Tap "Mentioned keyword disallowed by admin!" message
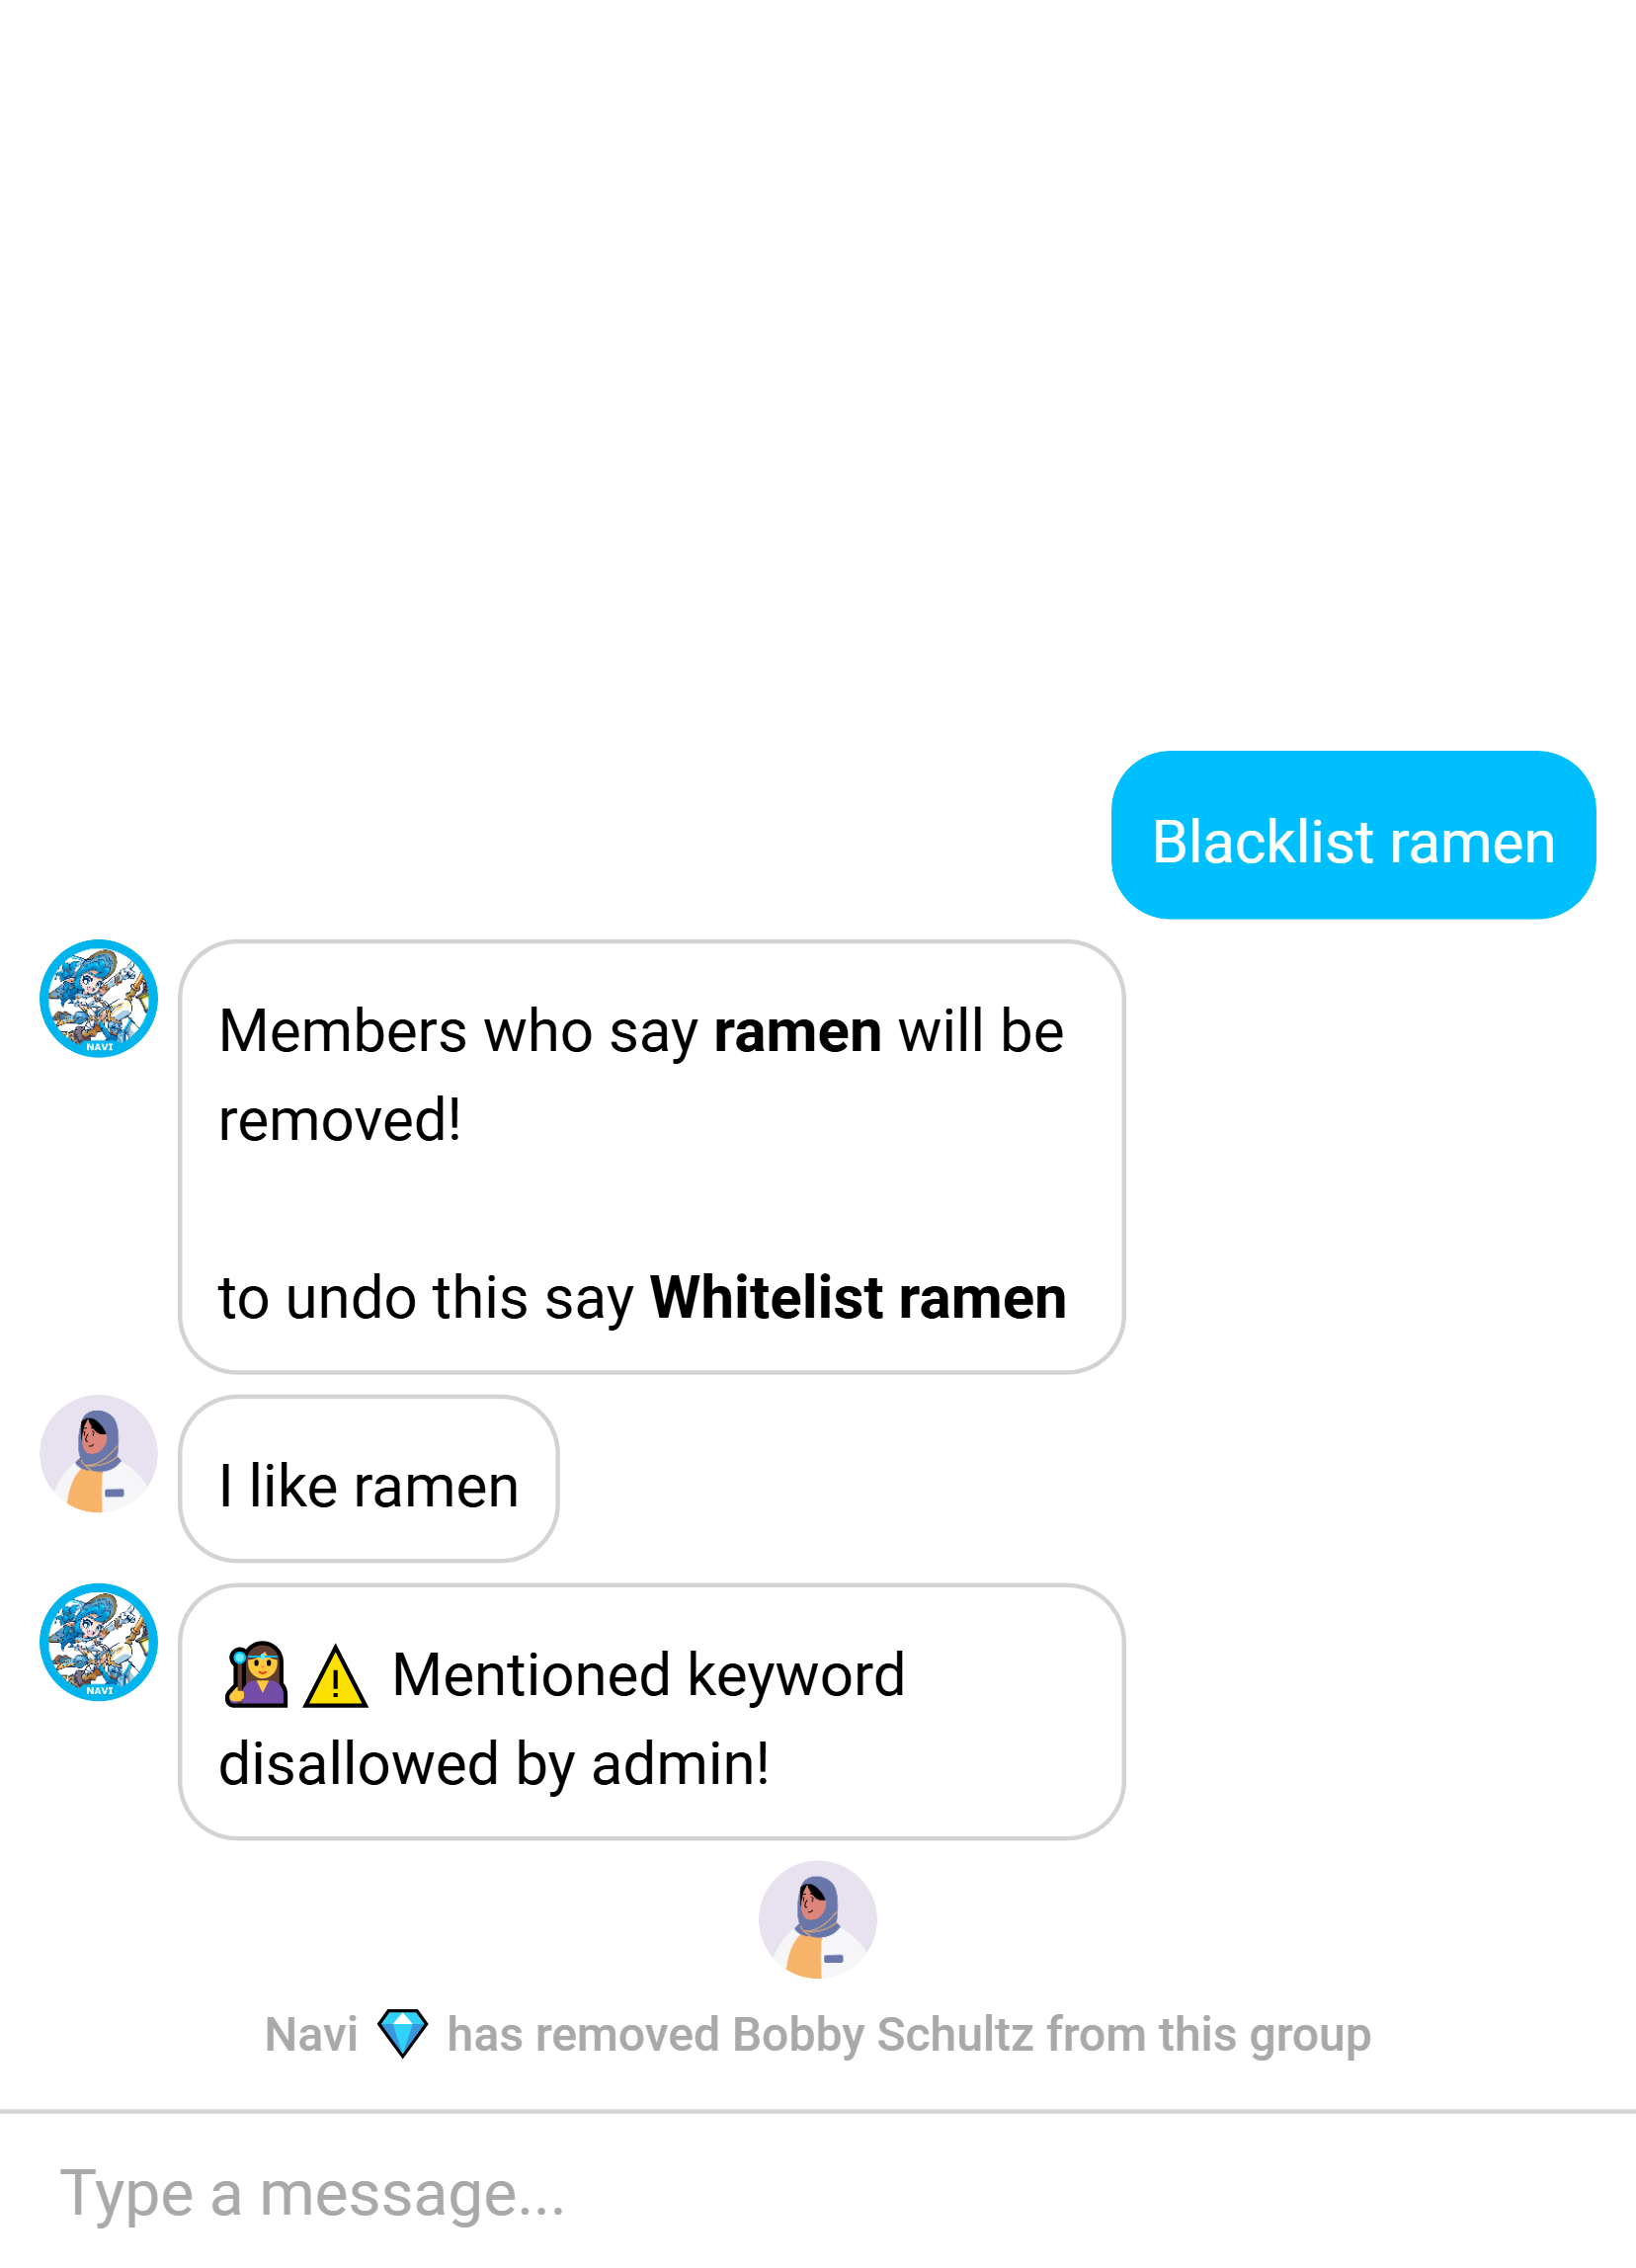The image size is (1636, 2268). click(x=652, y=1712)
